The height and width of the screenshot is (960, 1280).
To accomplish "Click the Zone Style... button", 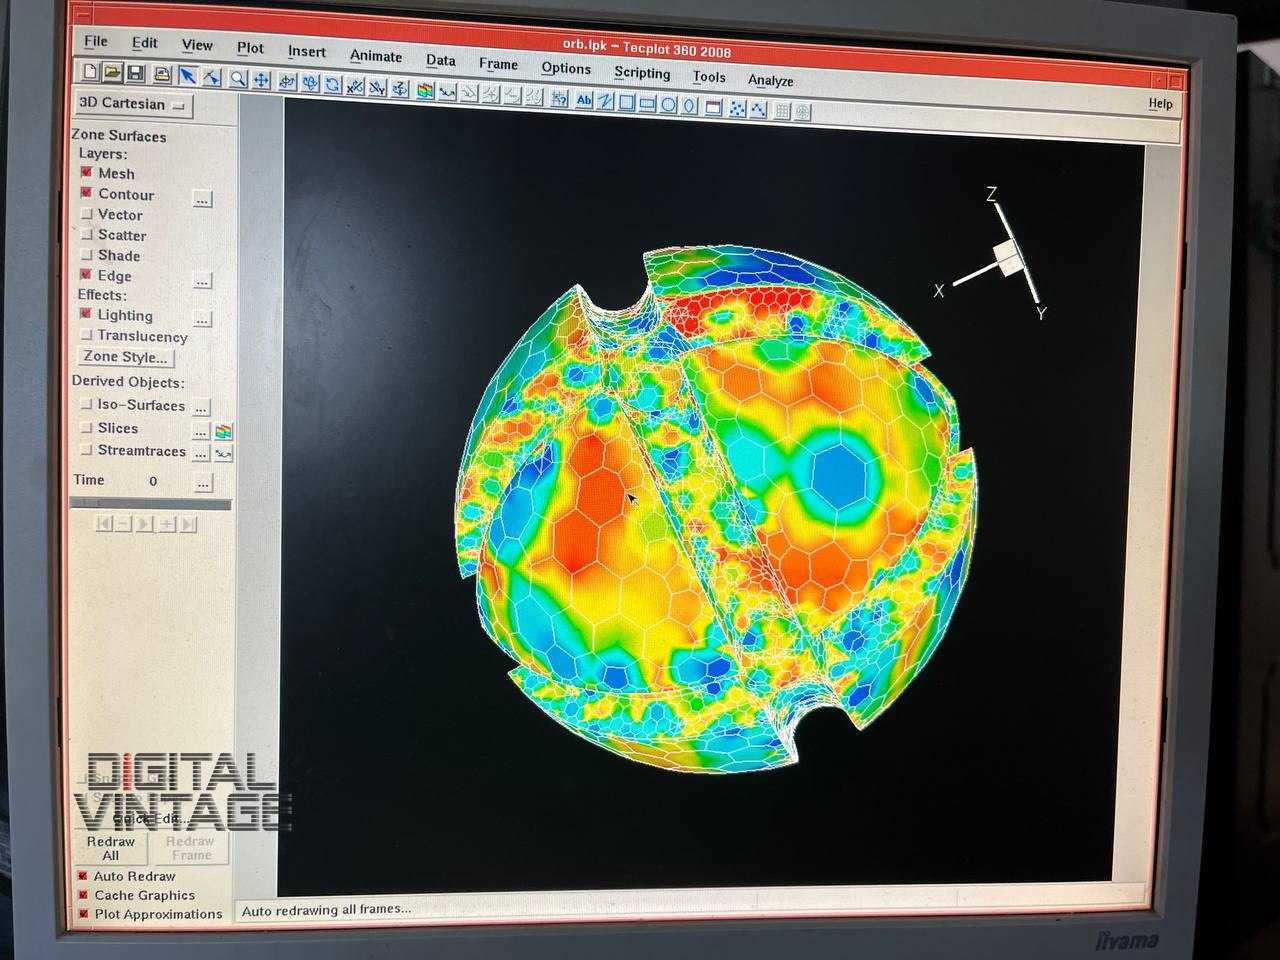I will coord(125,357).
